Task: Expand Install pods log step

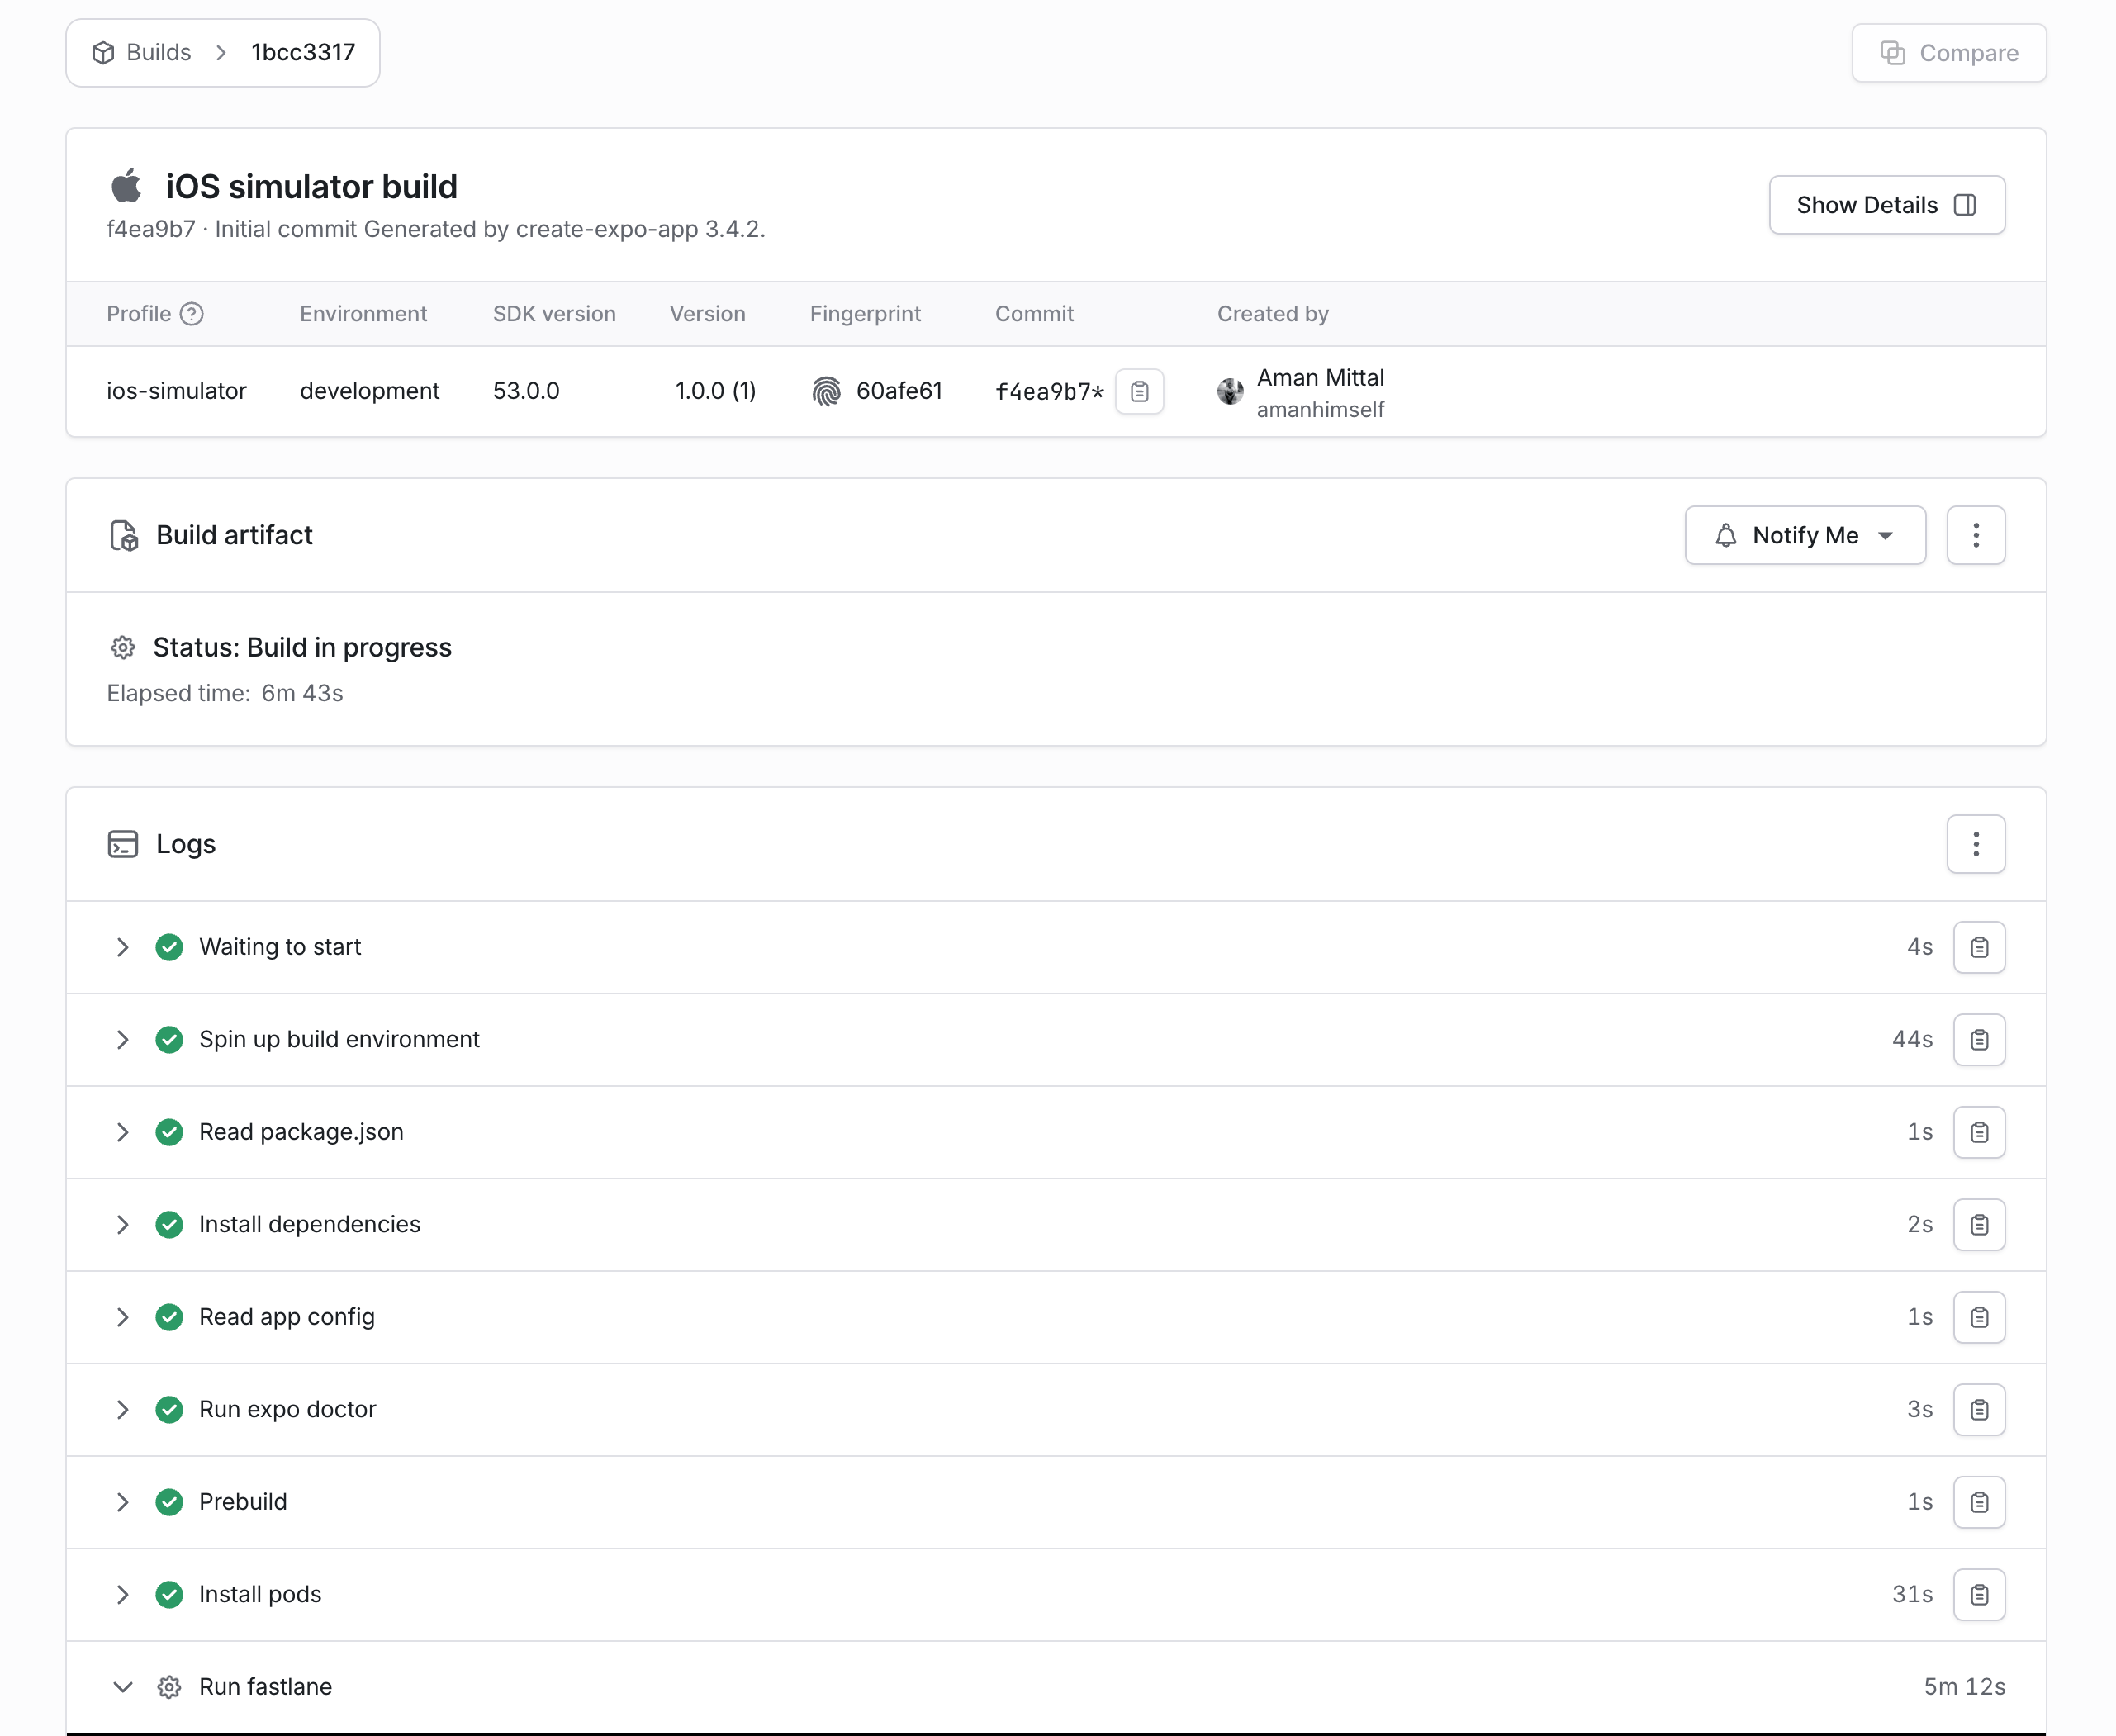Action: click(x=122, y=1595)
